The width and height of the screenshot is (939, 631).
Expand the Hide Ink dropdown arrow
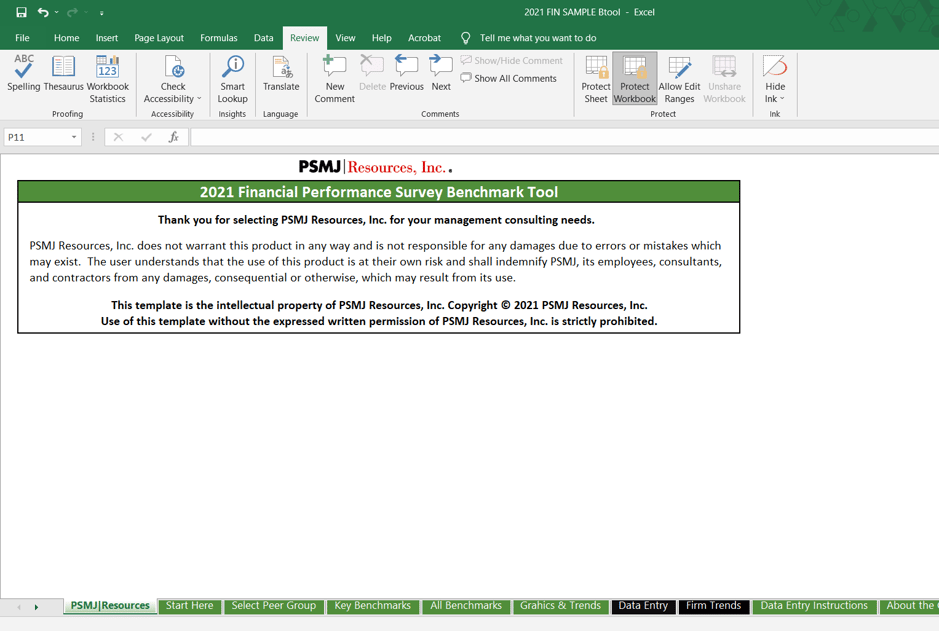[782, 99]
